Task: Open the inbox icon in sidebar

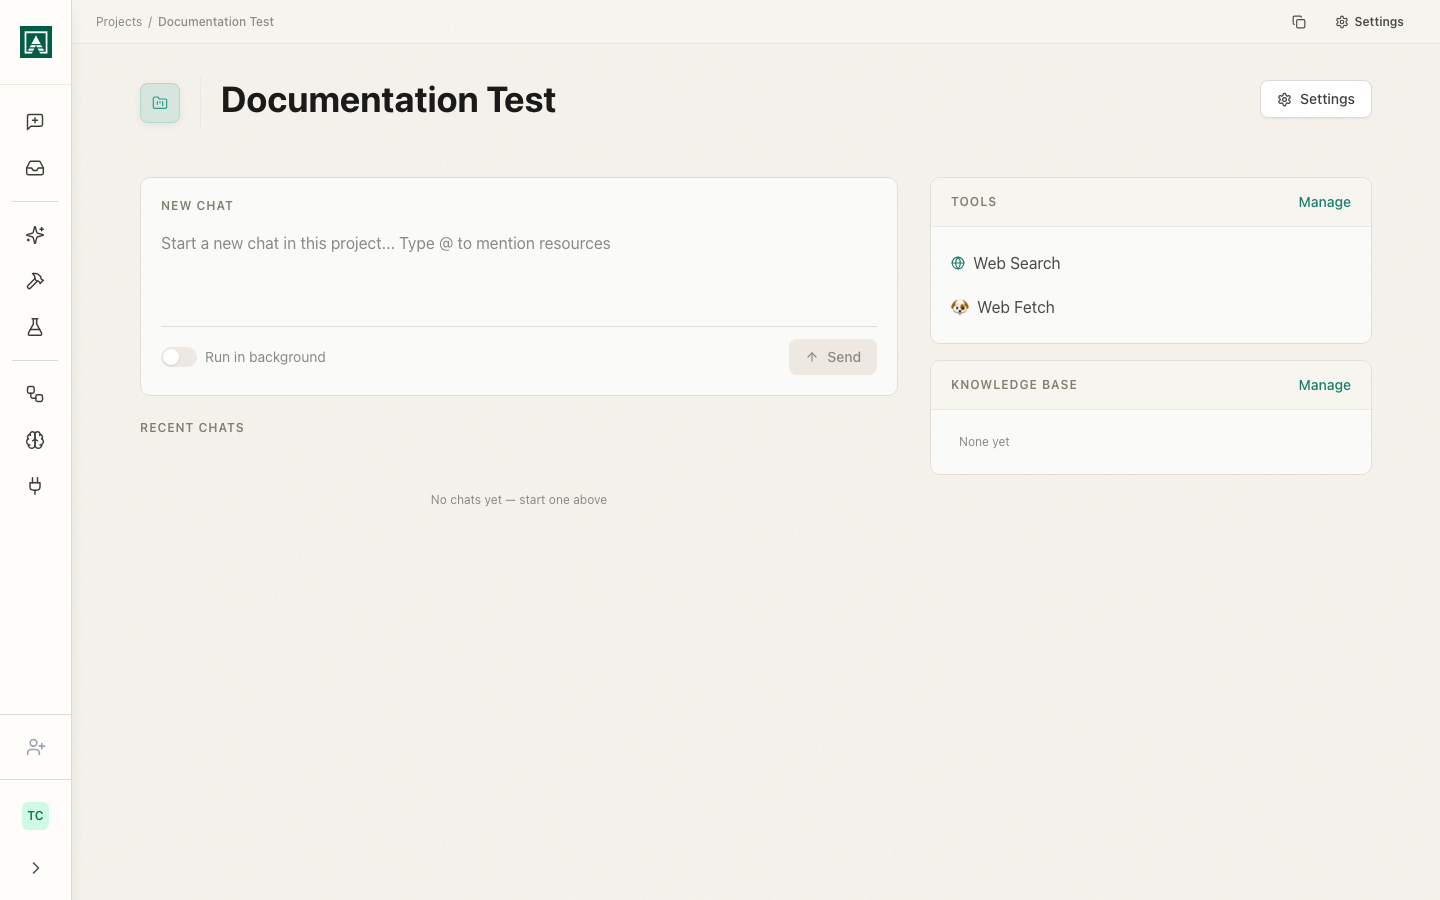Action: [35, 168]
